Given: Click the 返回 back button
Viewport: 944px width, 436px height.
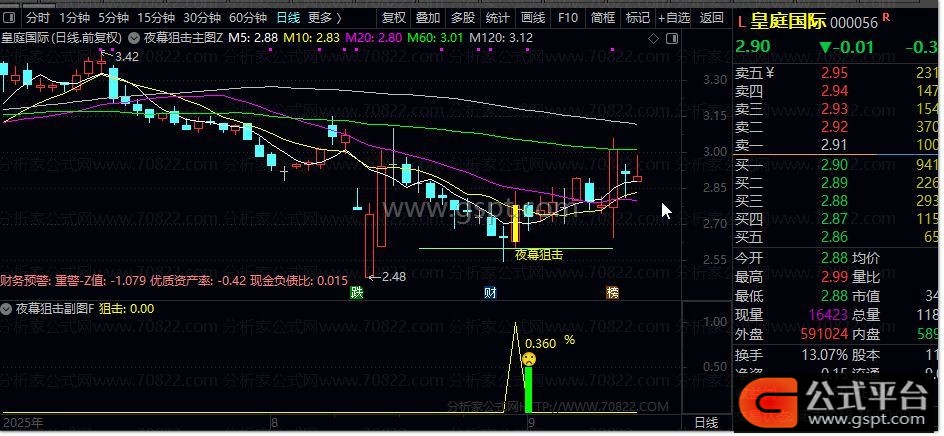Looking at the screenshot, I should 712,17.
